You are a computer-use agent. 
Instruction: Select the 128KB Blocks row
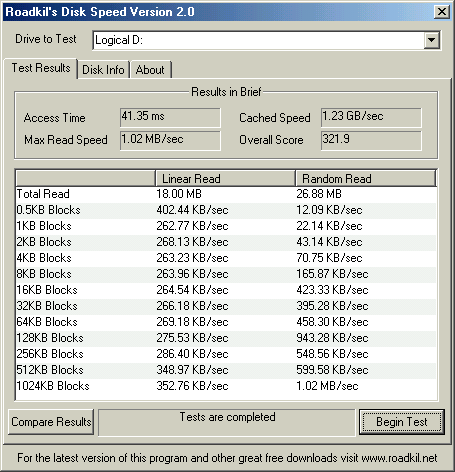point(226,338)
